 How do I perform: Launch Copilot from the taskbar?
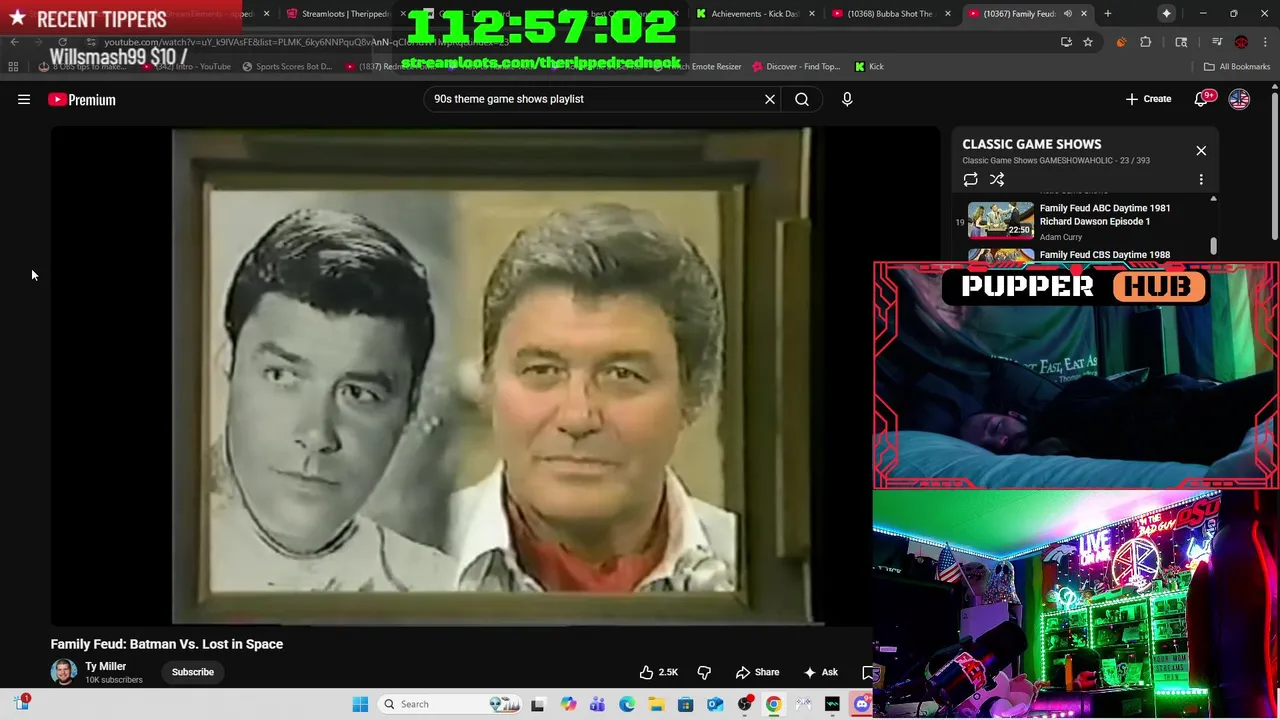568,704
